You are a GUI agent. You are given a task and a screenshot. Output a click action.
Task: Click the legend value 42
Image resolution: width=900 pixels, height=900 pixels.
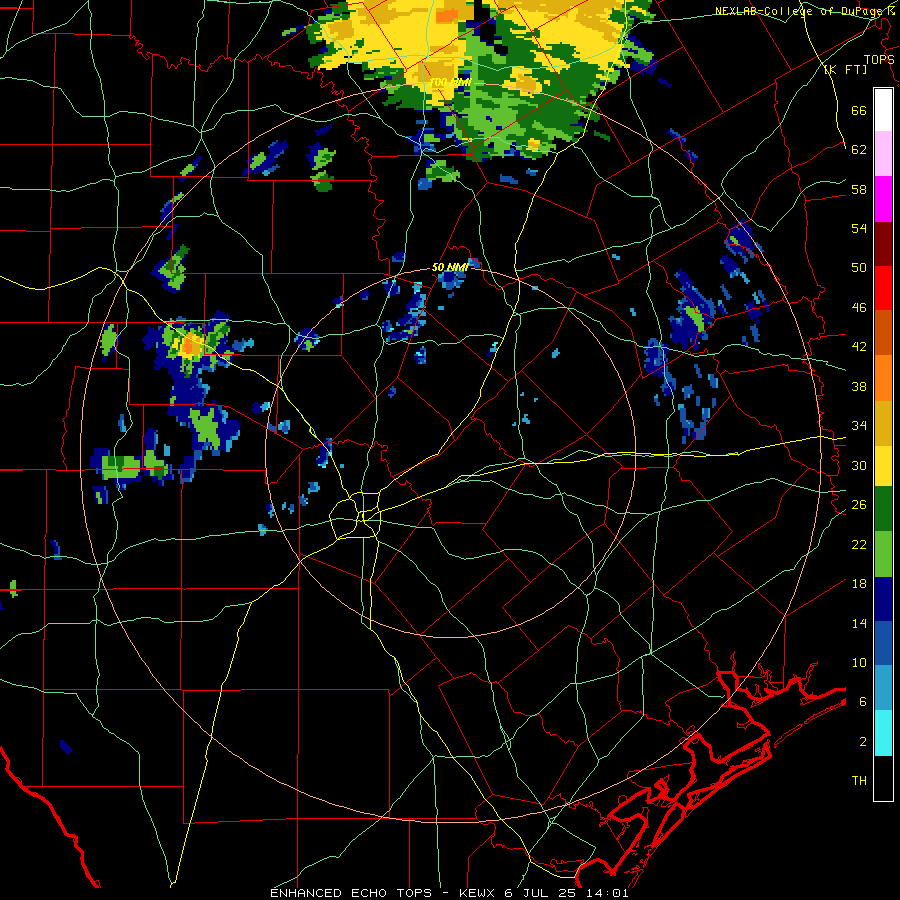[x=859, y=347]
